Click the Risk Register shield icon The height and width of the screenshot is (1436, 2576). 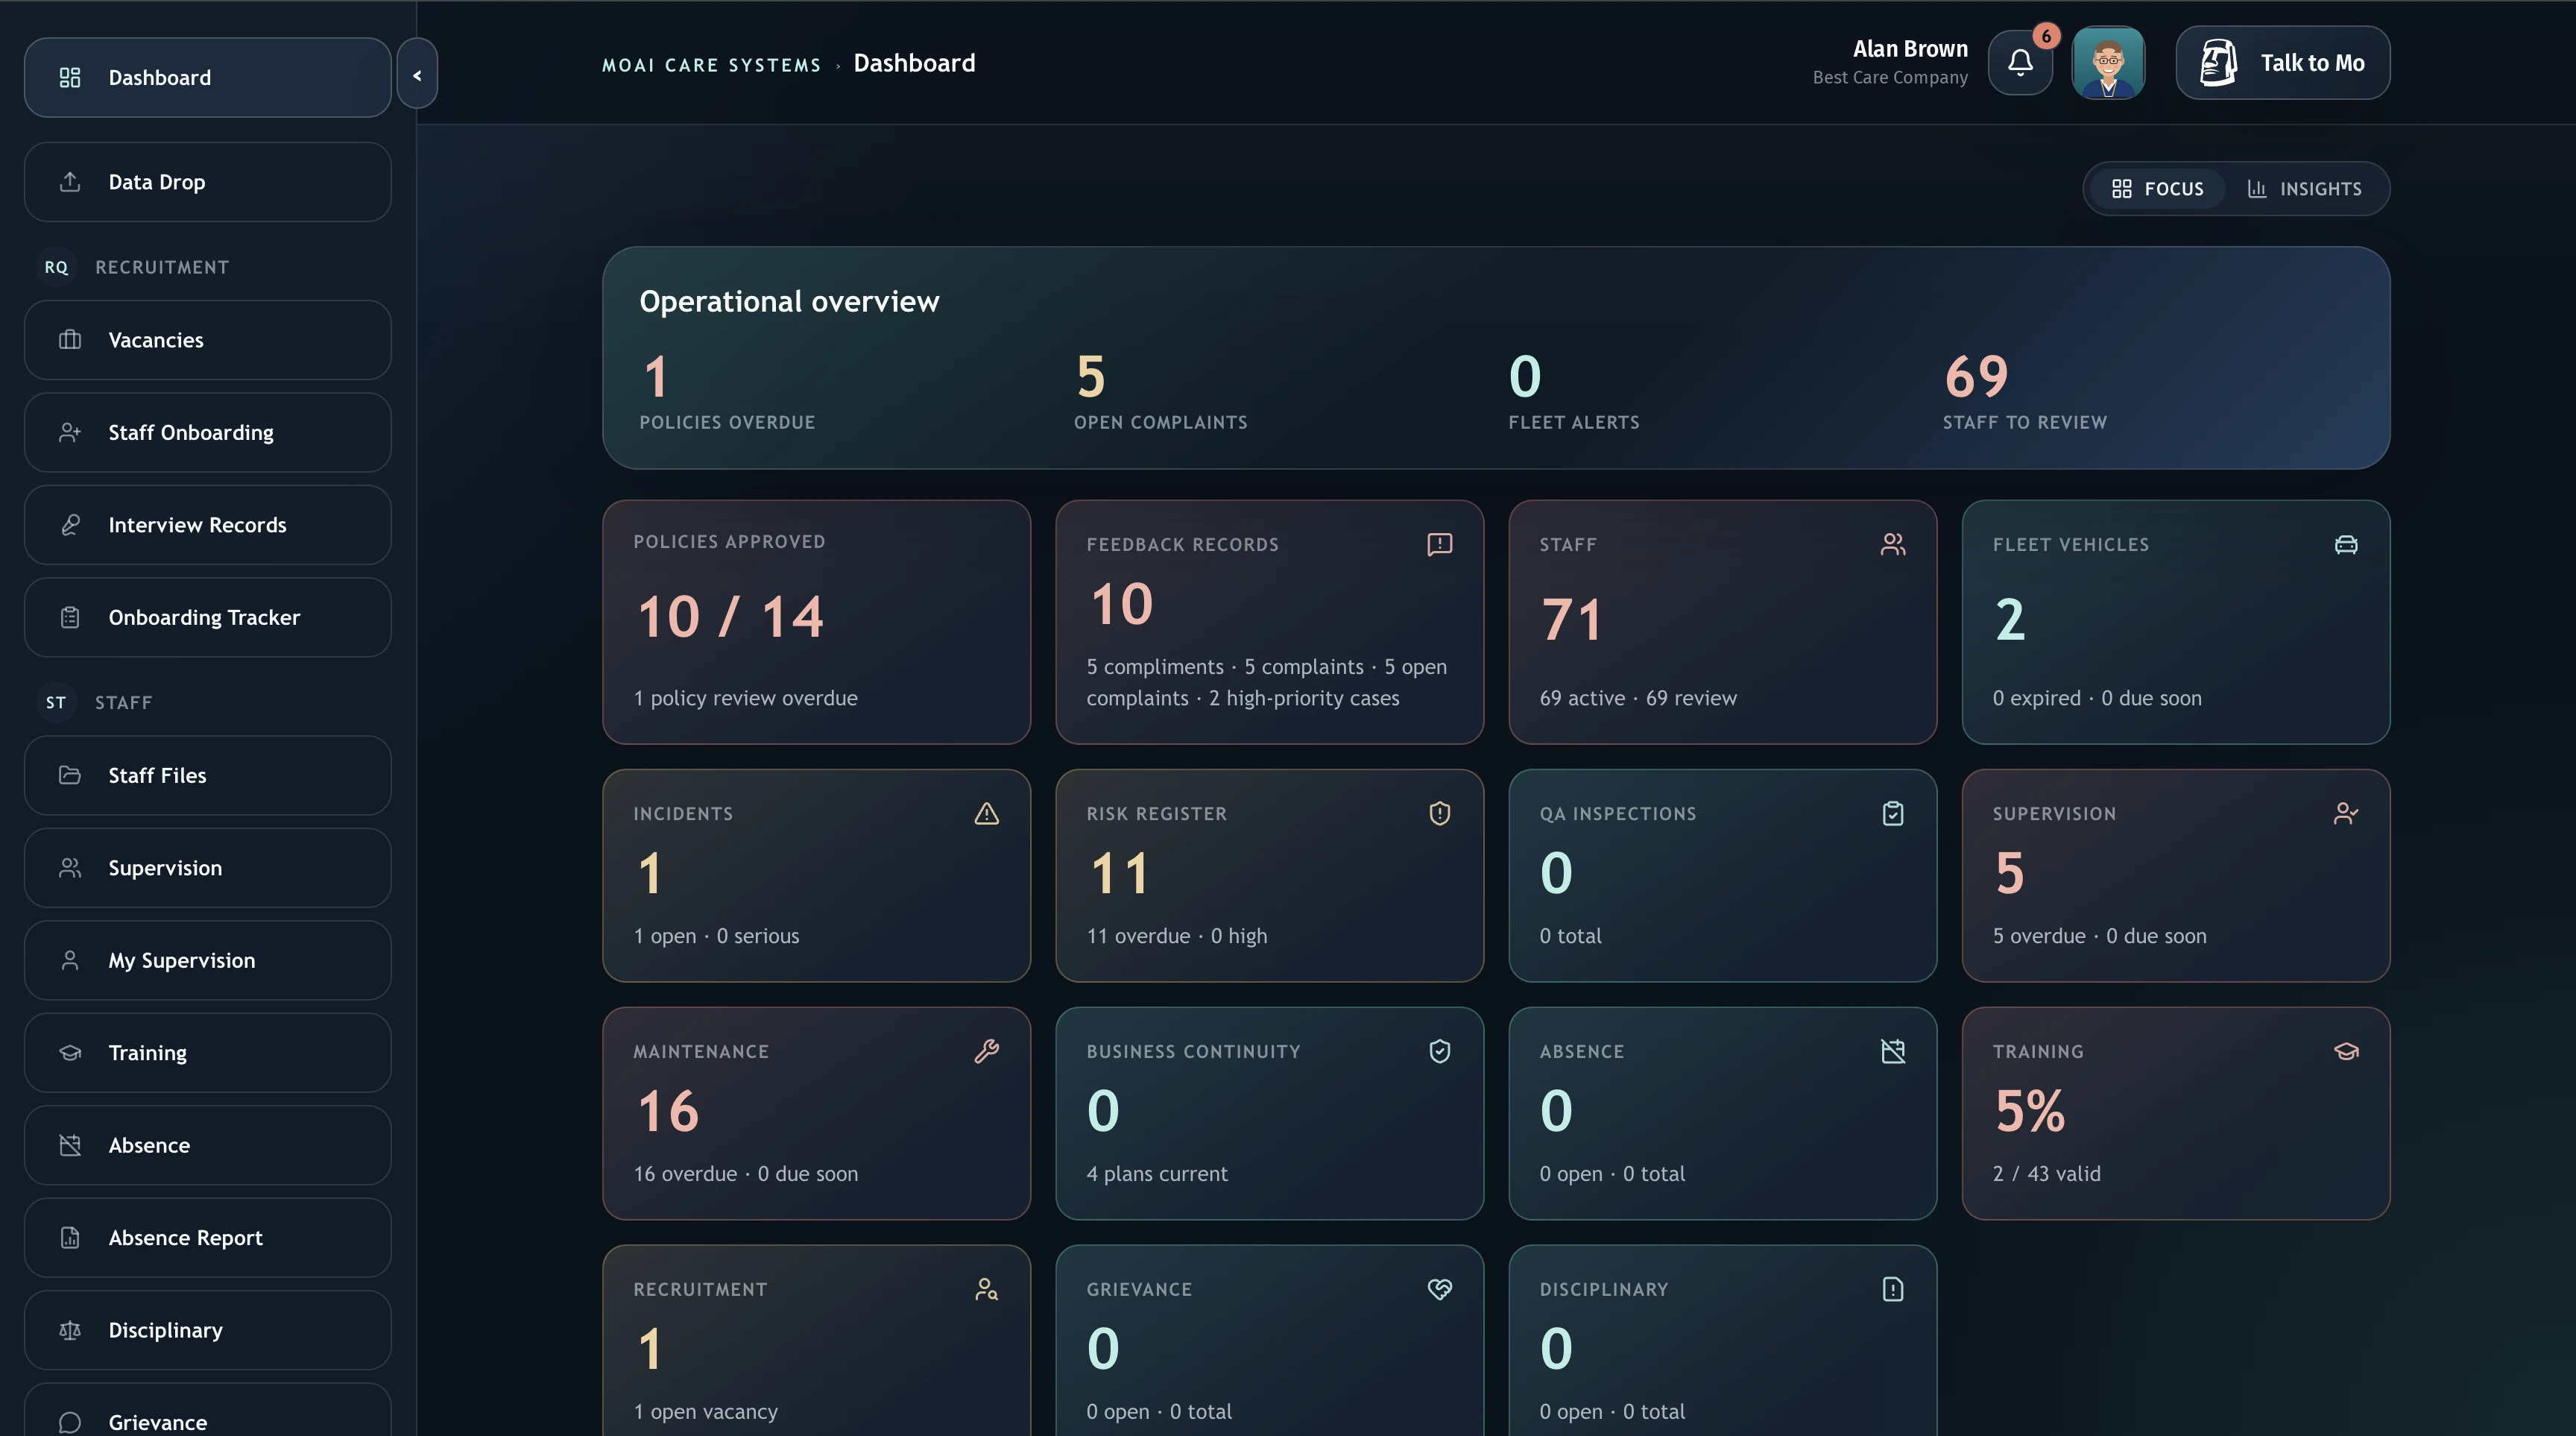pos(1440,814)
